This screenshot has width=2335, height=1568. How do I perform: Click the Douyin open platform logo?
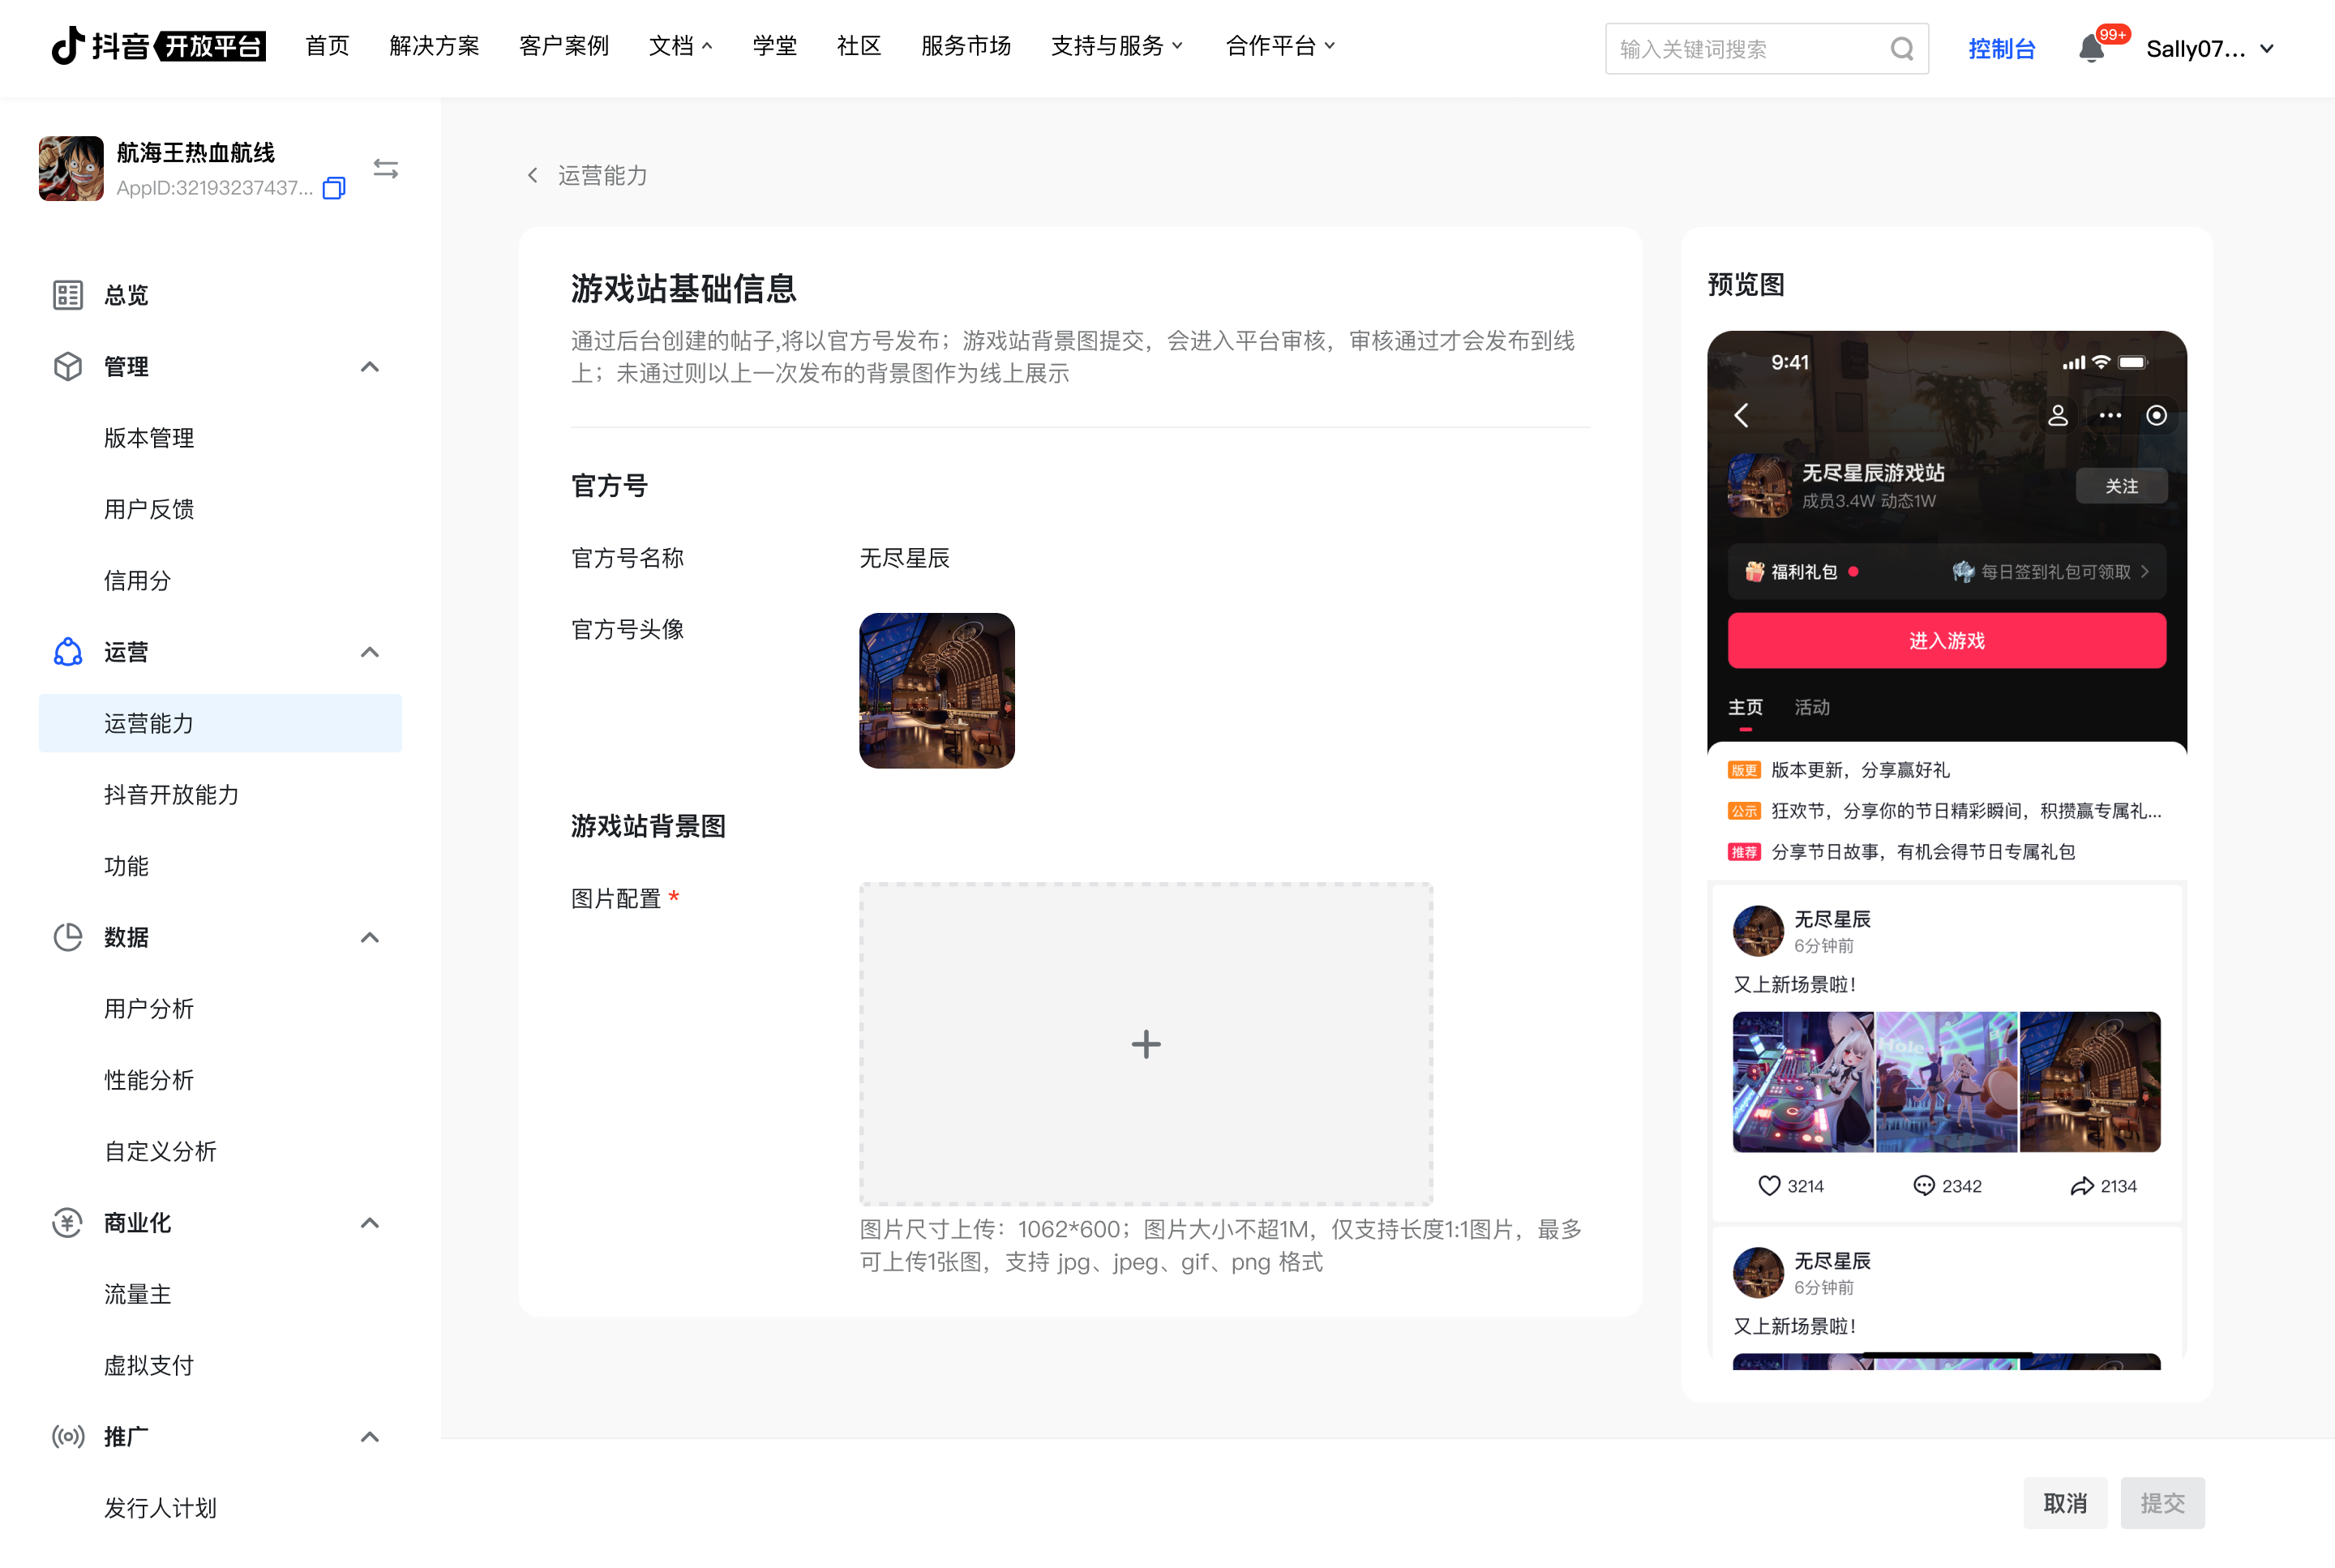[x=158, y=46]
